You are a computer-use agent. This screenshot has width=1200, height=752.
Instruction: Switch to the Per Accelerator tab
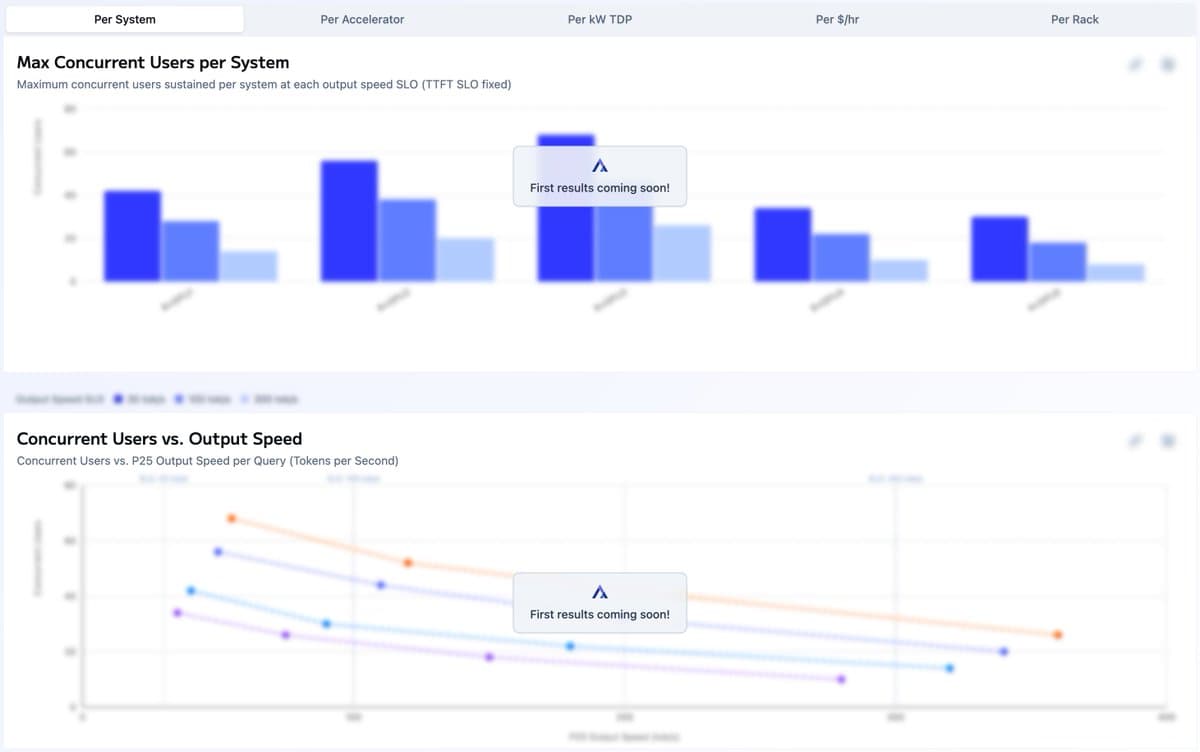(x=362, y=18)
